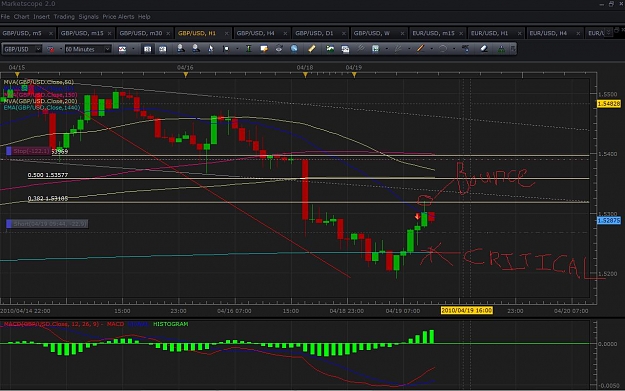Click the flag marker icon

(226, 49)
